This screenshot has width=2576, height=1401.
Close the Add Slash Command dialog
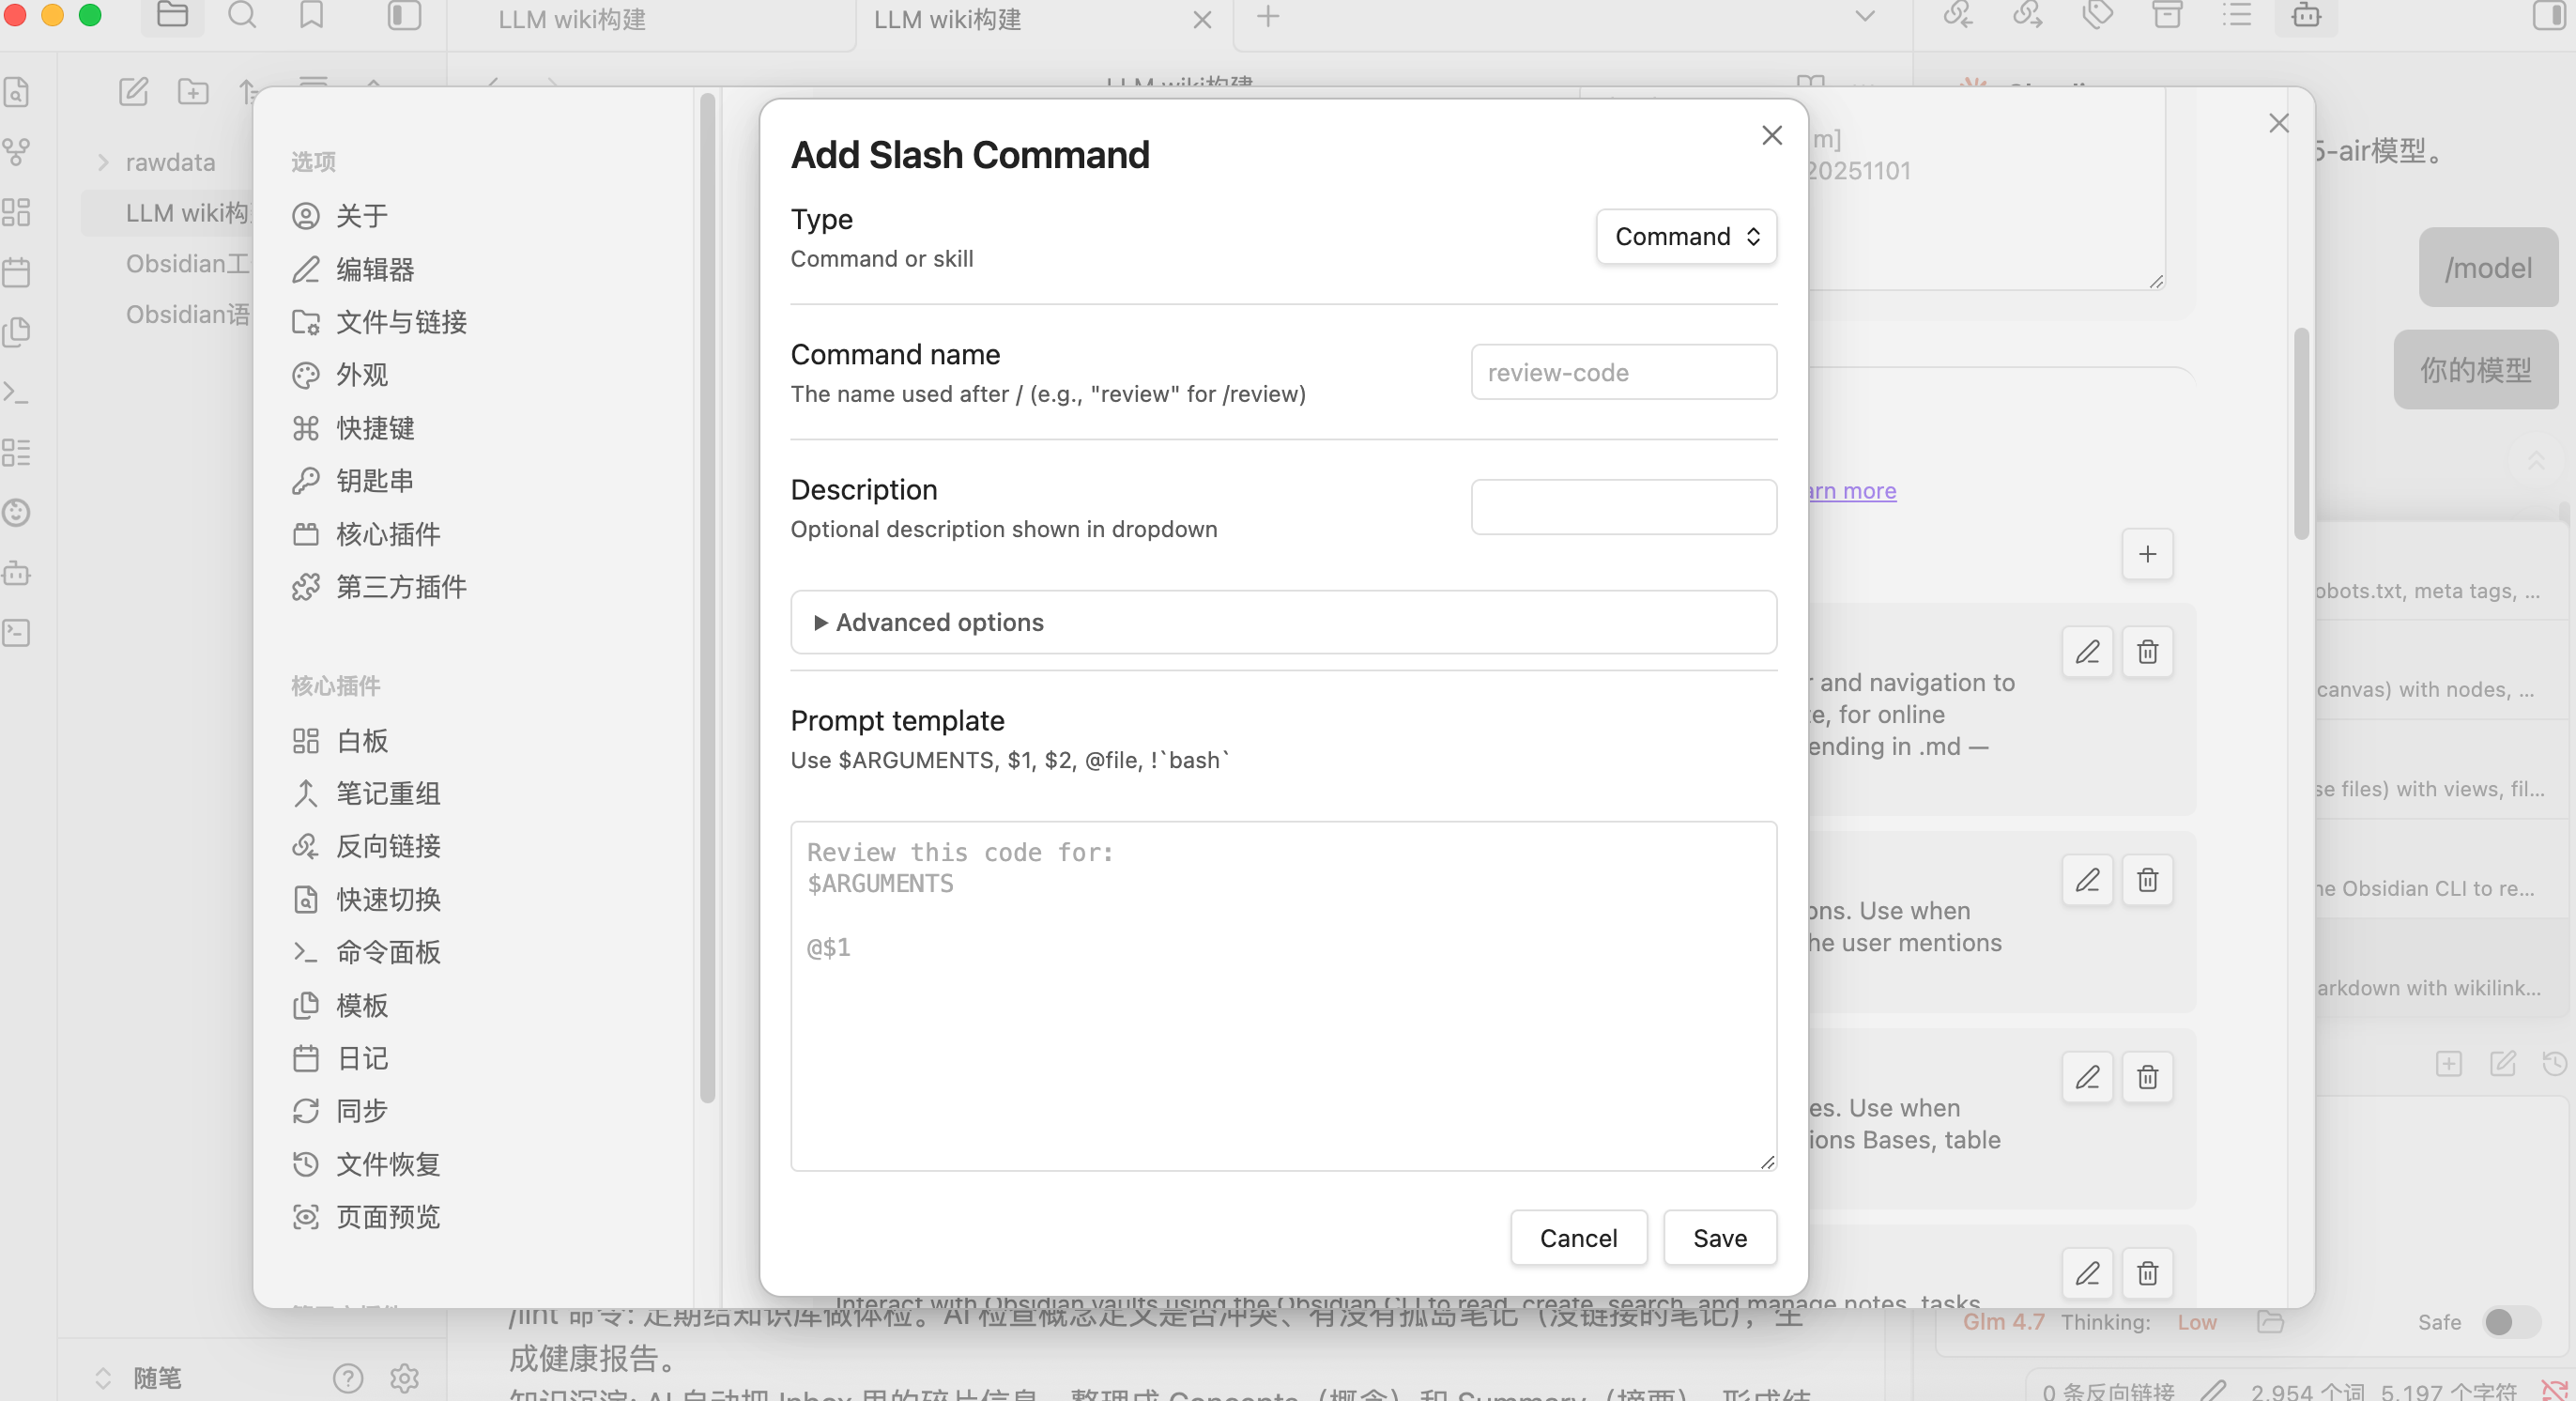click(x=1772, y=135)
